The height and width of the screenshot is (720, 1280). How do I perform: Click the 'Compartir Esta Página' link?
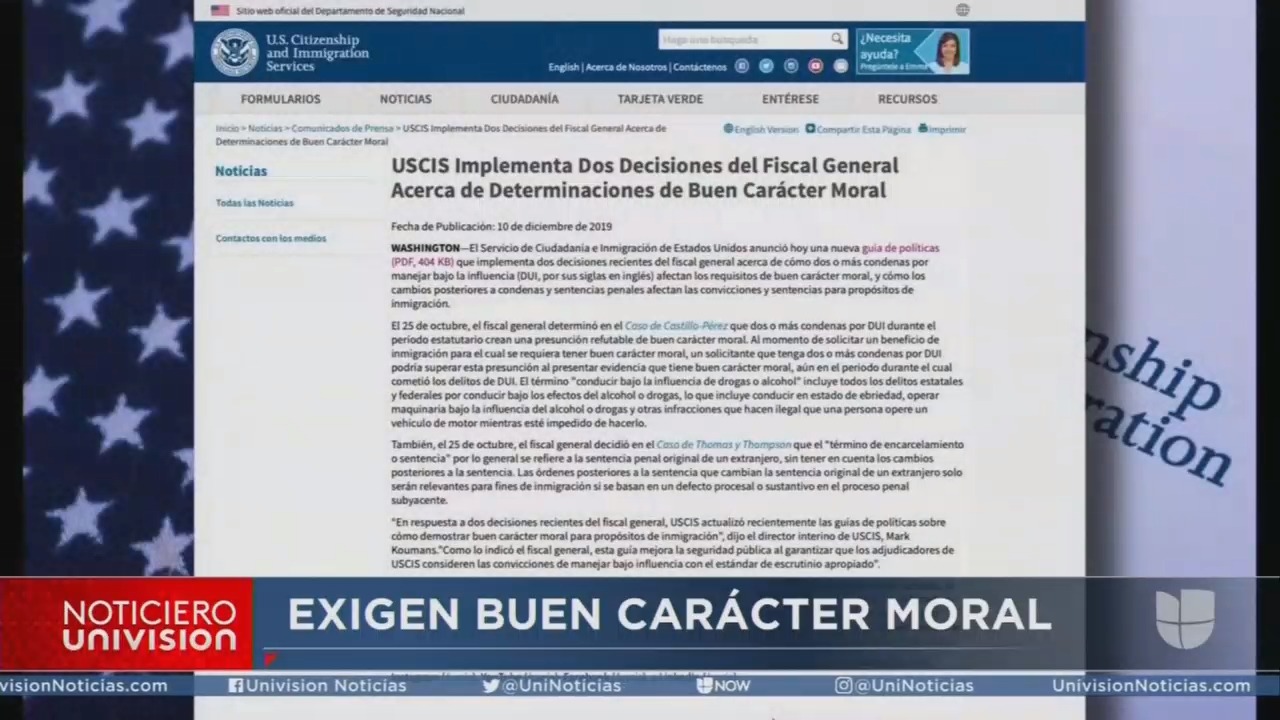[864, 130]
